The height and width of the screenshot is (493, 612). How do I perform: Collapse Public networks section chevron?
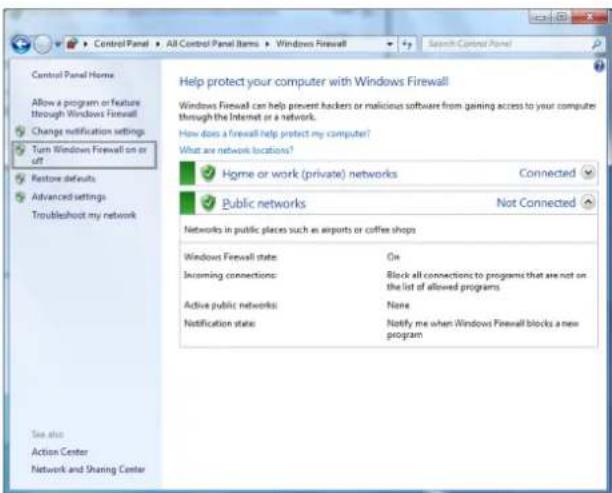588,202
